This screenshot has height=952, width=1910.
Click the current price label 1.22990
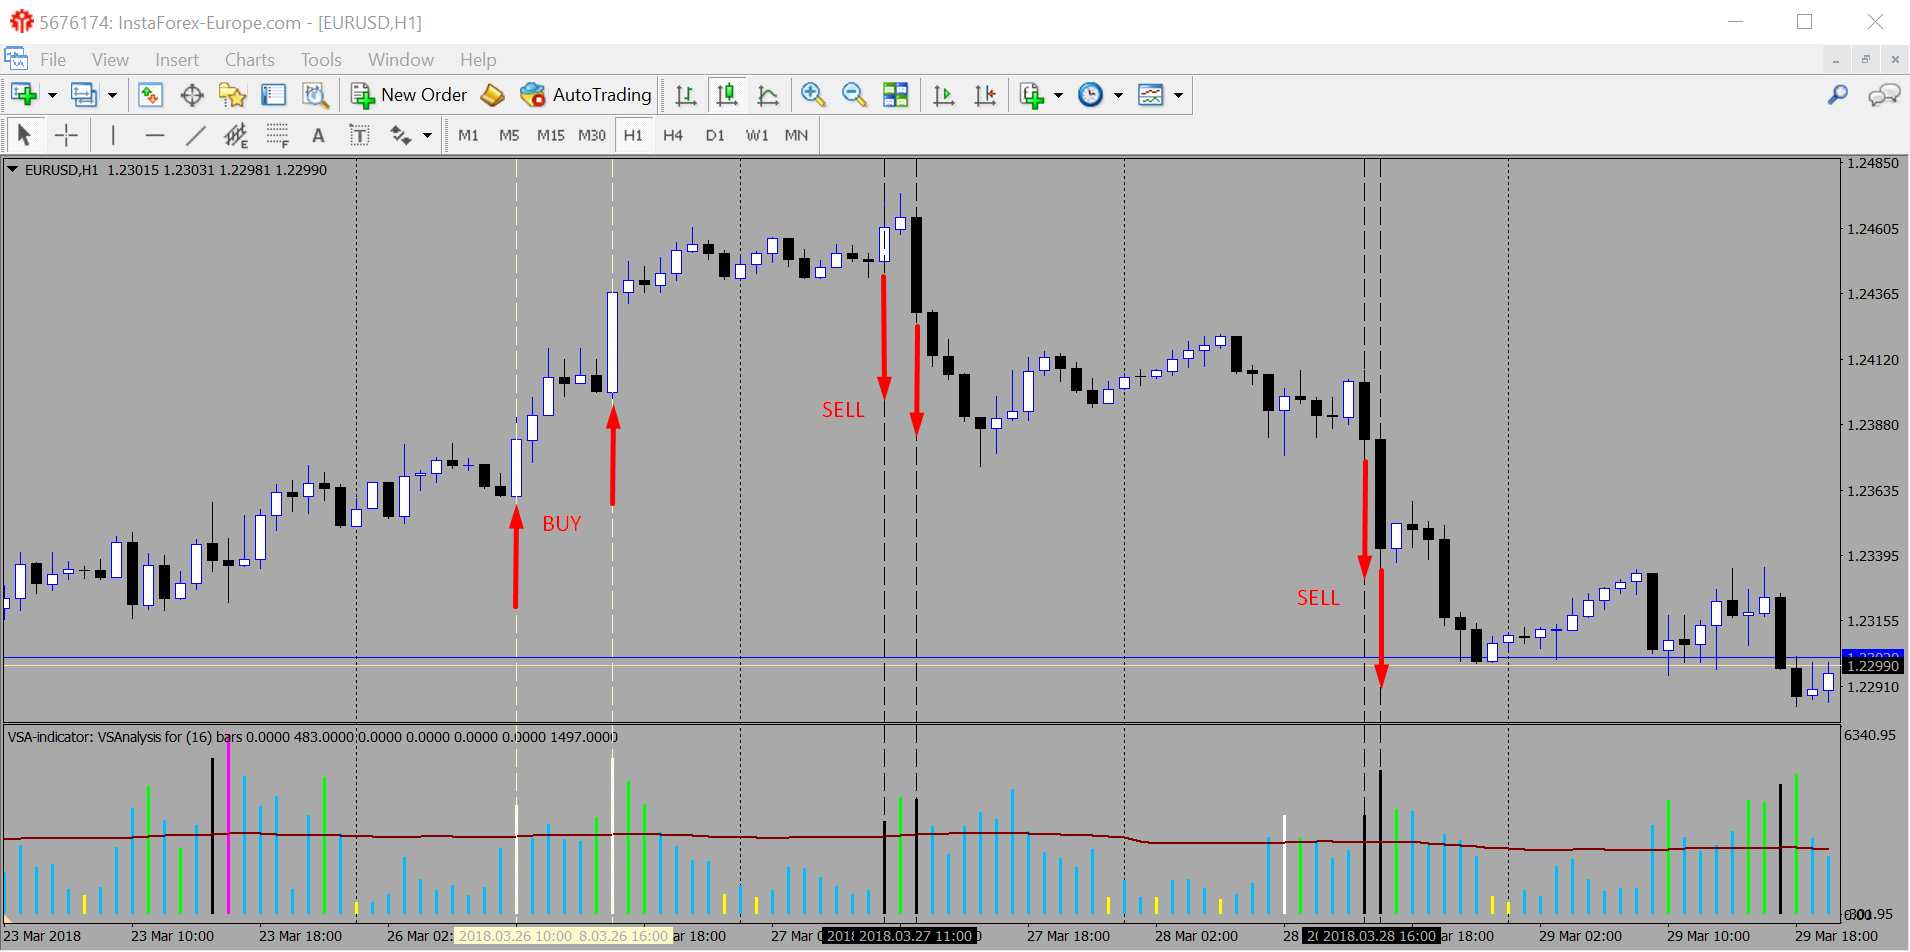click(x=1873, y=666)
